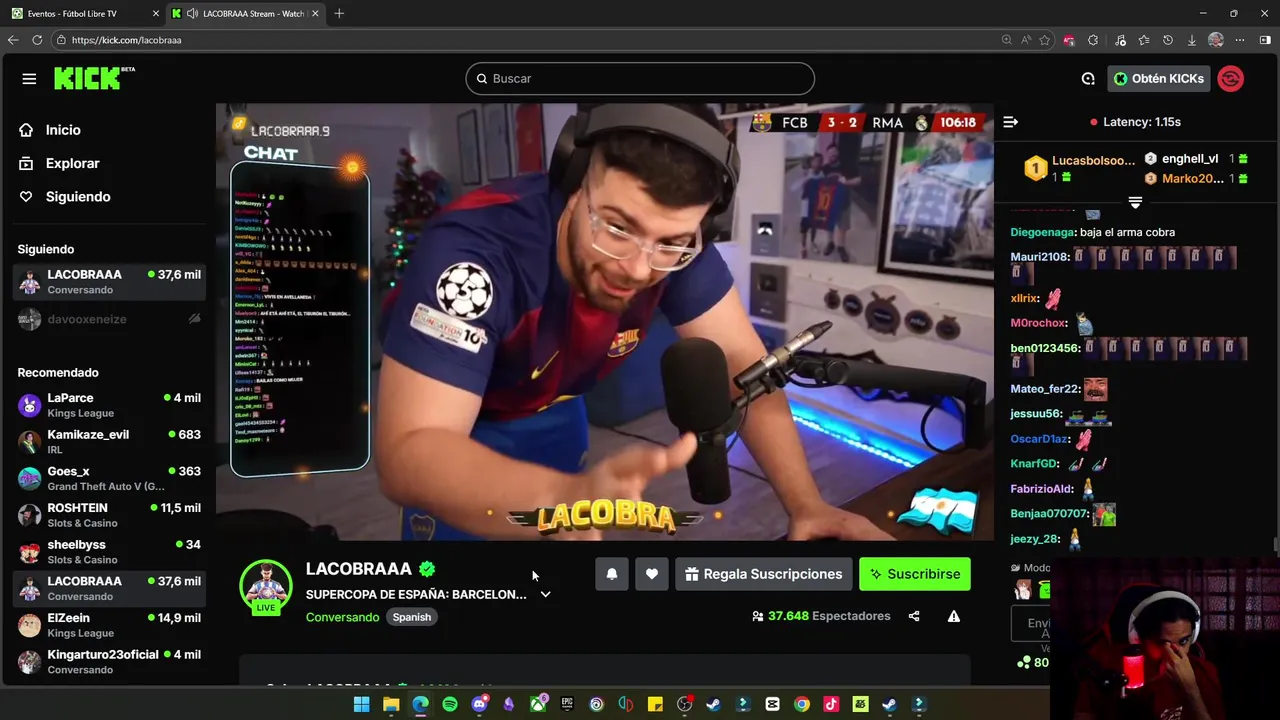Toggle the heart follow button

point(651,574)
